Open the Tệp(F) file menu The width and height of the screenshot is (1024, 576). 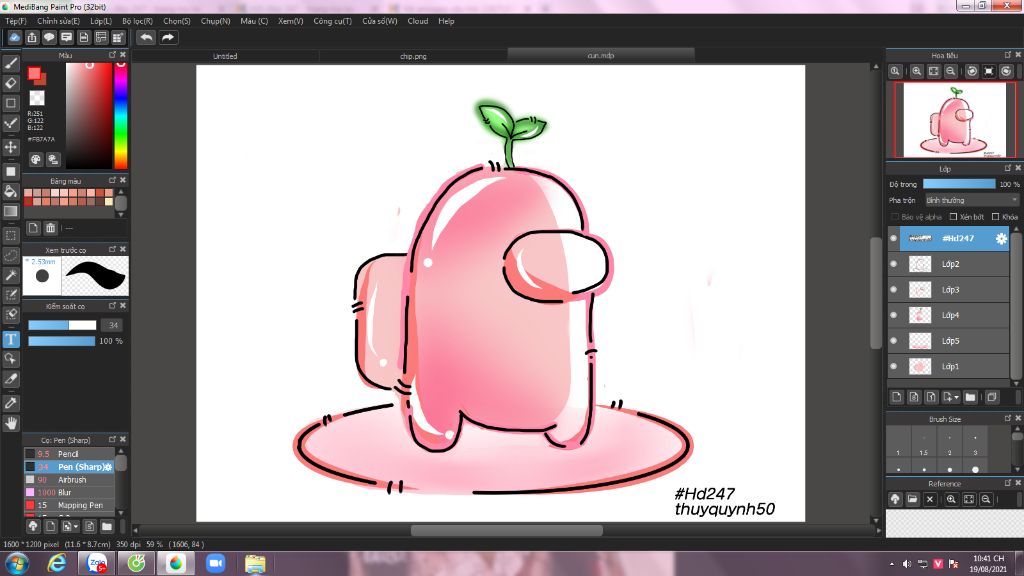pos(16,21)
